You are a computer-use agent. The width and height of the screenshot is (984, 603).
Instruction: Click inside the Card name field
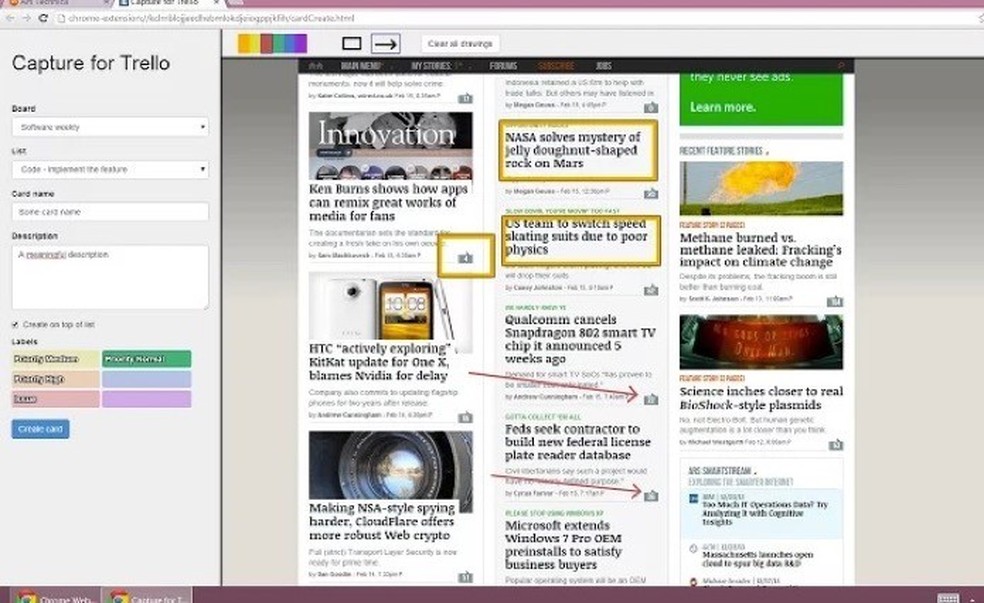click(110, 211)
